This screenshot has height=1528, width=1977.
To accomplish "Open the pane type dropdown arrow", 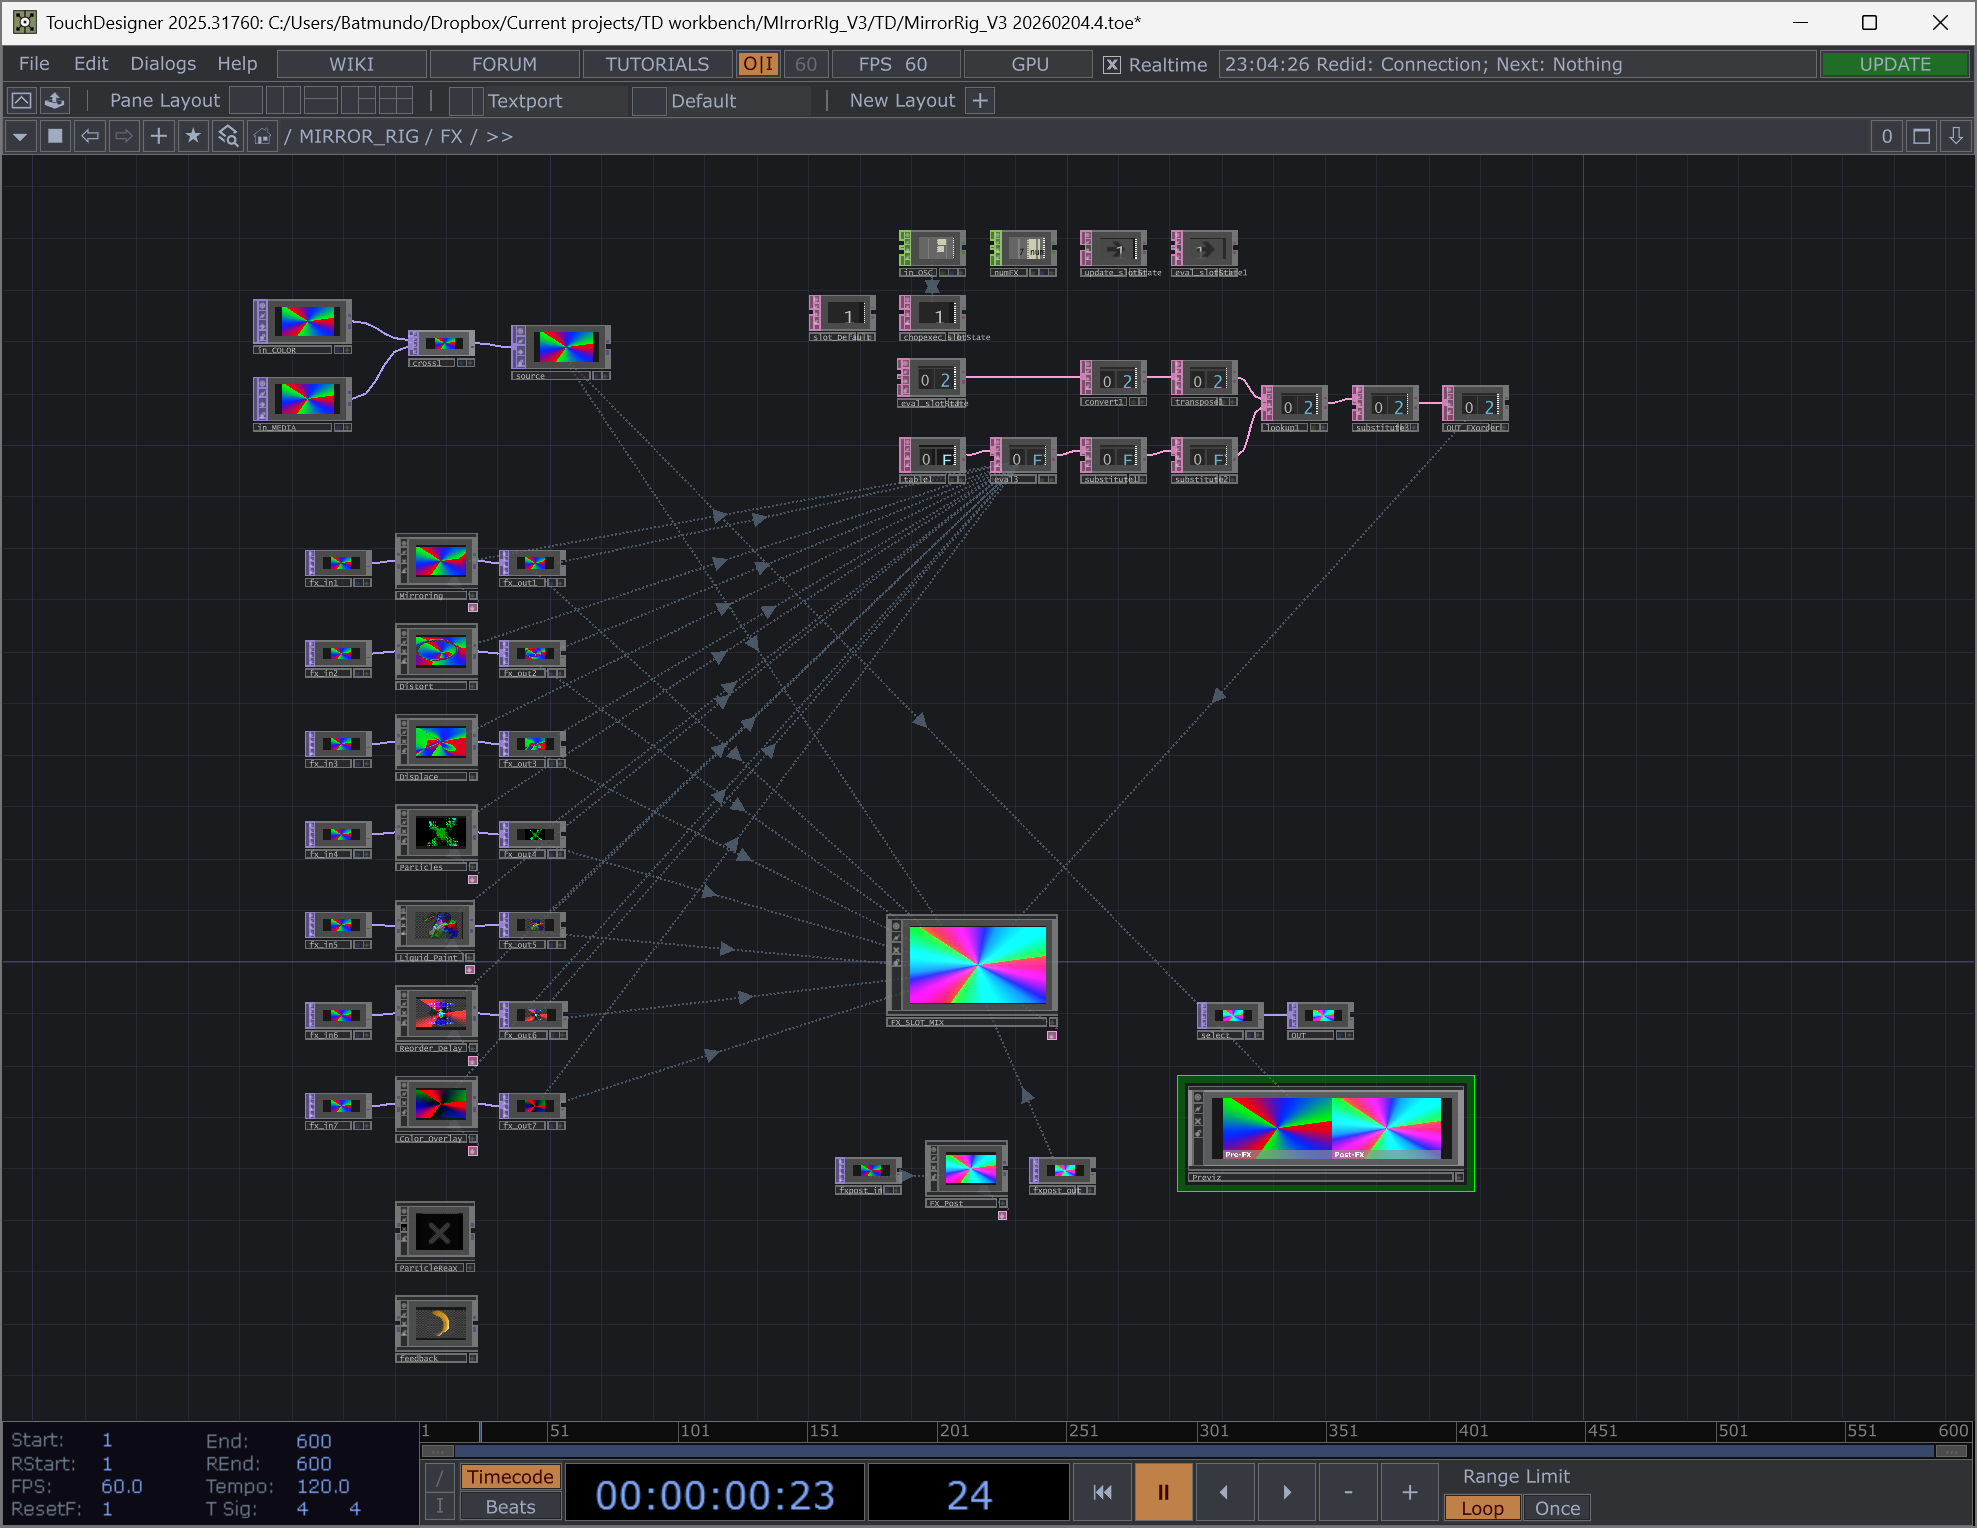I will (x=20, y=136).
